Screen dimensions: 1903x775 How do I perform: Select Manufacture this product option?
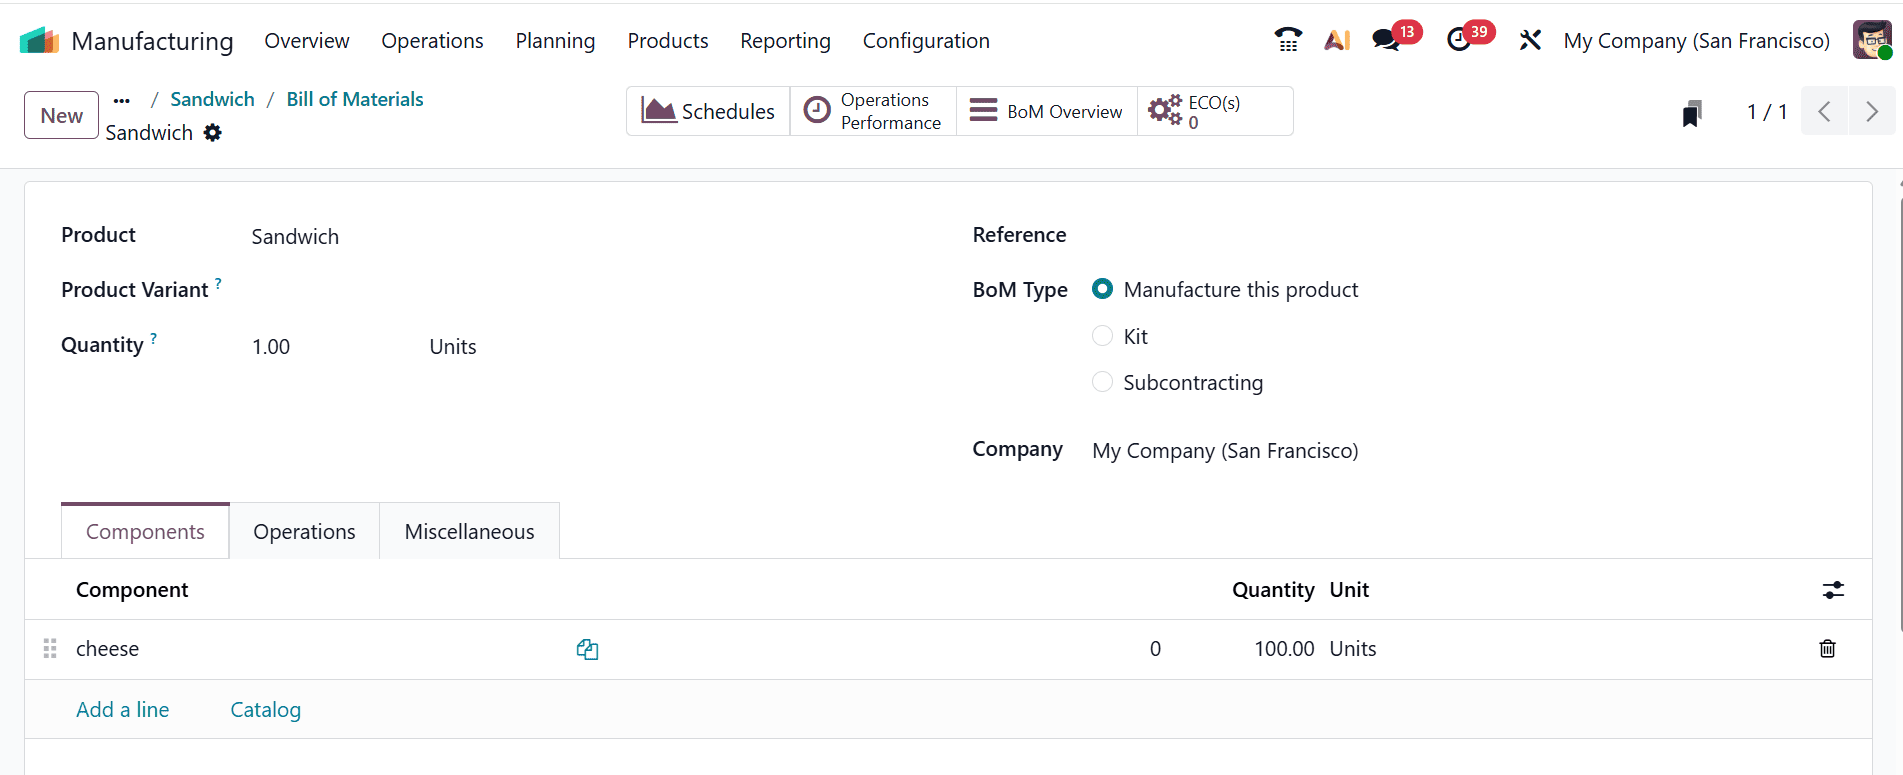1102,289
